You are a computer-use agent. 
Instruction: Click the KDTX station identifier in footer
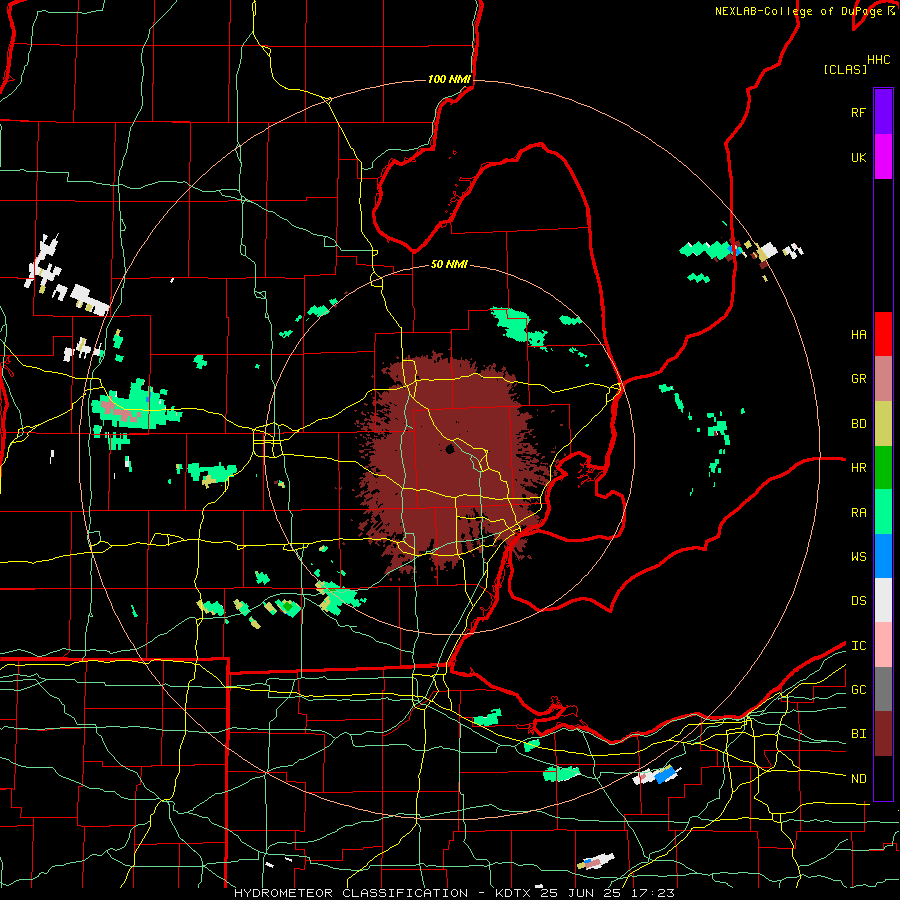[514, 893]
